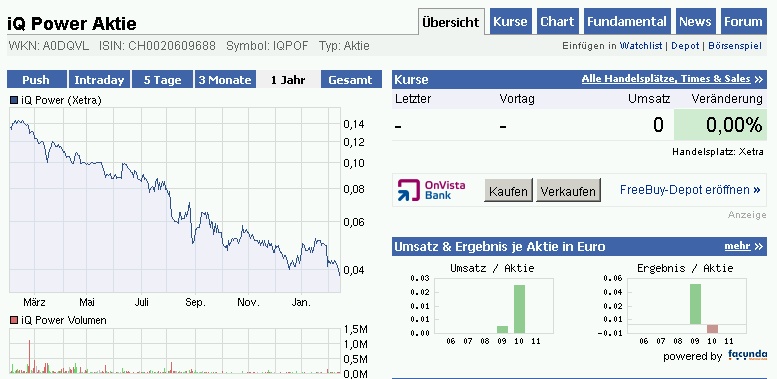Viewport: 777px width, 379px height.
Task: Open the Fundamental tab
Action: (627, 22)
